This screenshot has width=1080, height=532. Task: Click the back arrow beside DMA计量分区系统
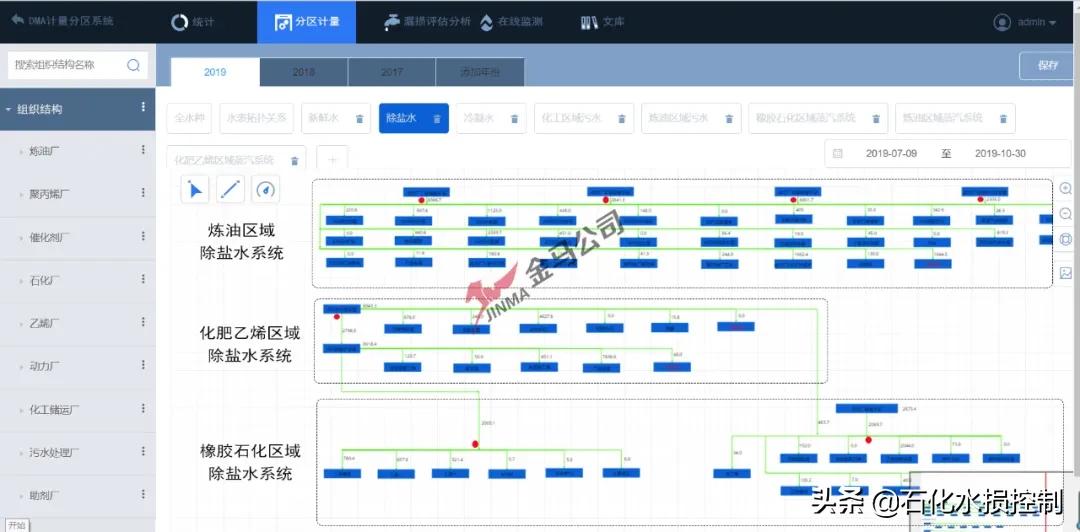[x=17, y=20]
